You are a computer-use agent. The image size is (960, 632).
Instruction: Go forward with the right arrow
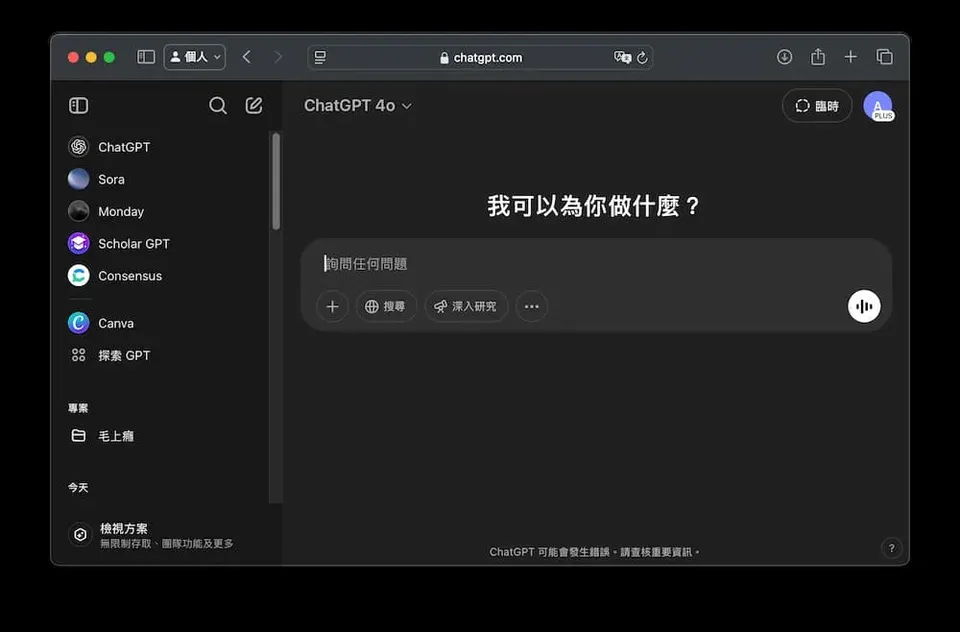278,57
